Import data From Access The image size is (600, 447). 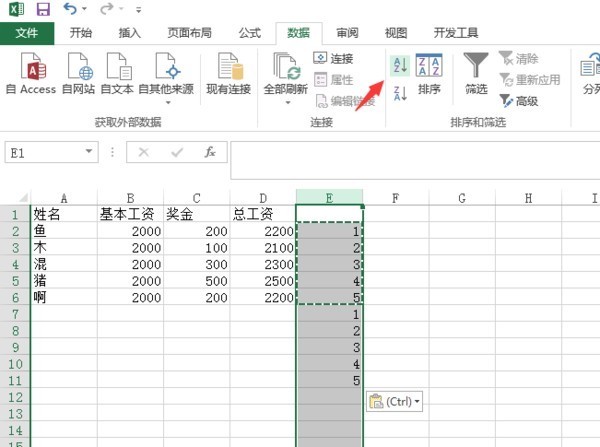31,74
